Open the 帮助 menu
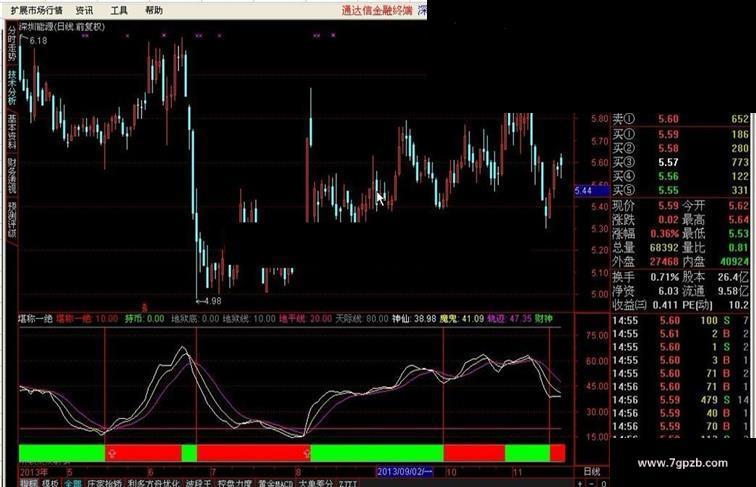The height and width of the screenshot is (487, 756). 154,10
